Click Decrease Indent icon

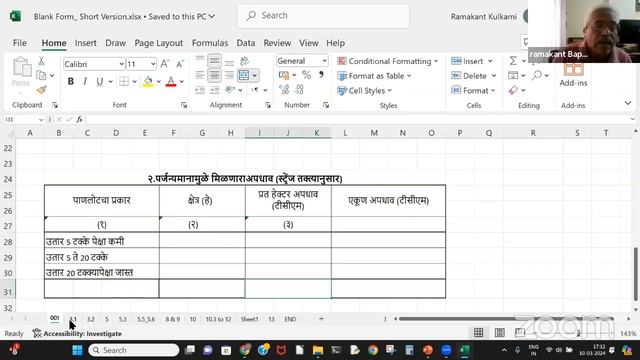coord(200,90)
